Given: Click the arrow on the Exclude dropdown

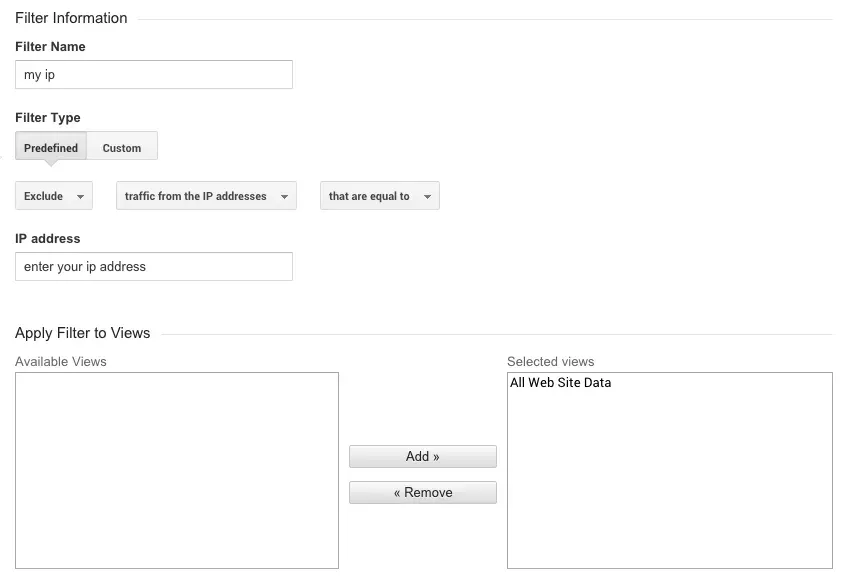Looking at the screenshot, I should click(x=81, y=195).
